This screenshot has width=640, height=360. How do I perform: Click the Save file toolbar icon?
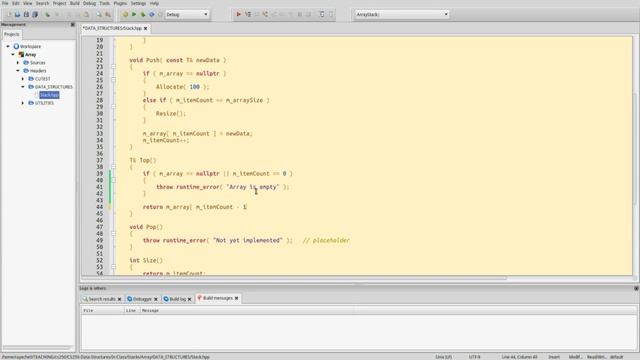(x=26, y=14)
